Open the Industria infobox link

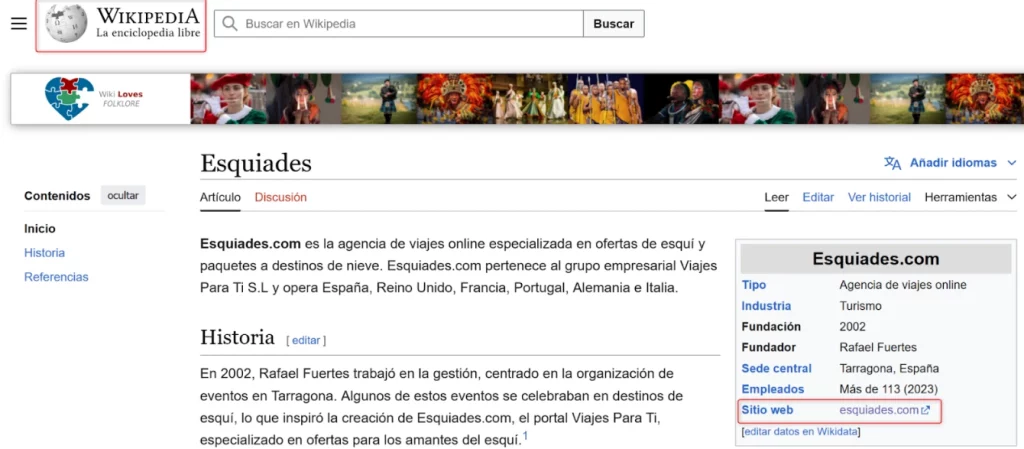[766, 306]
